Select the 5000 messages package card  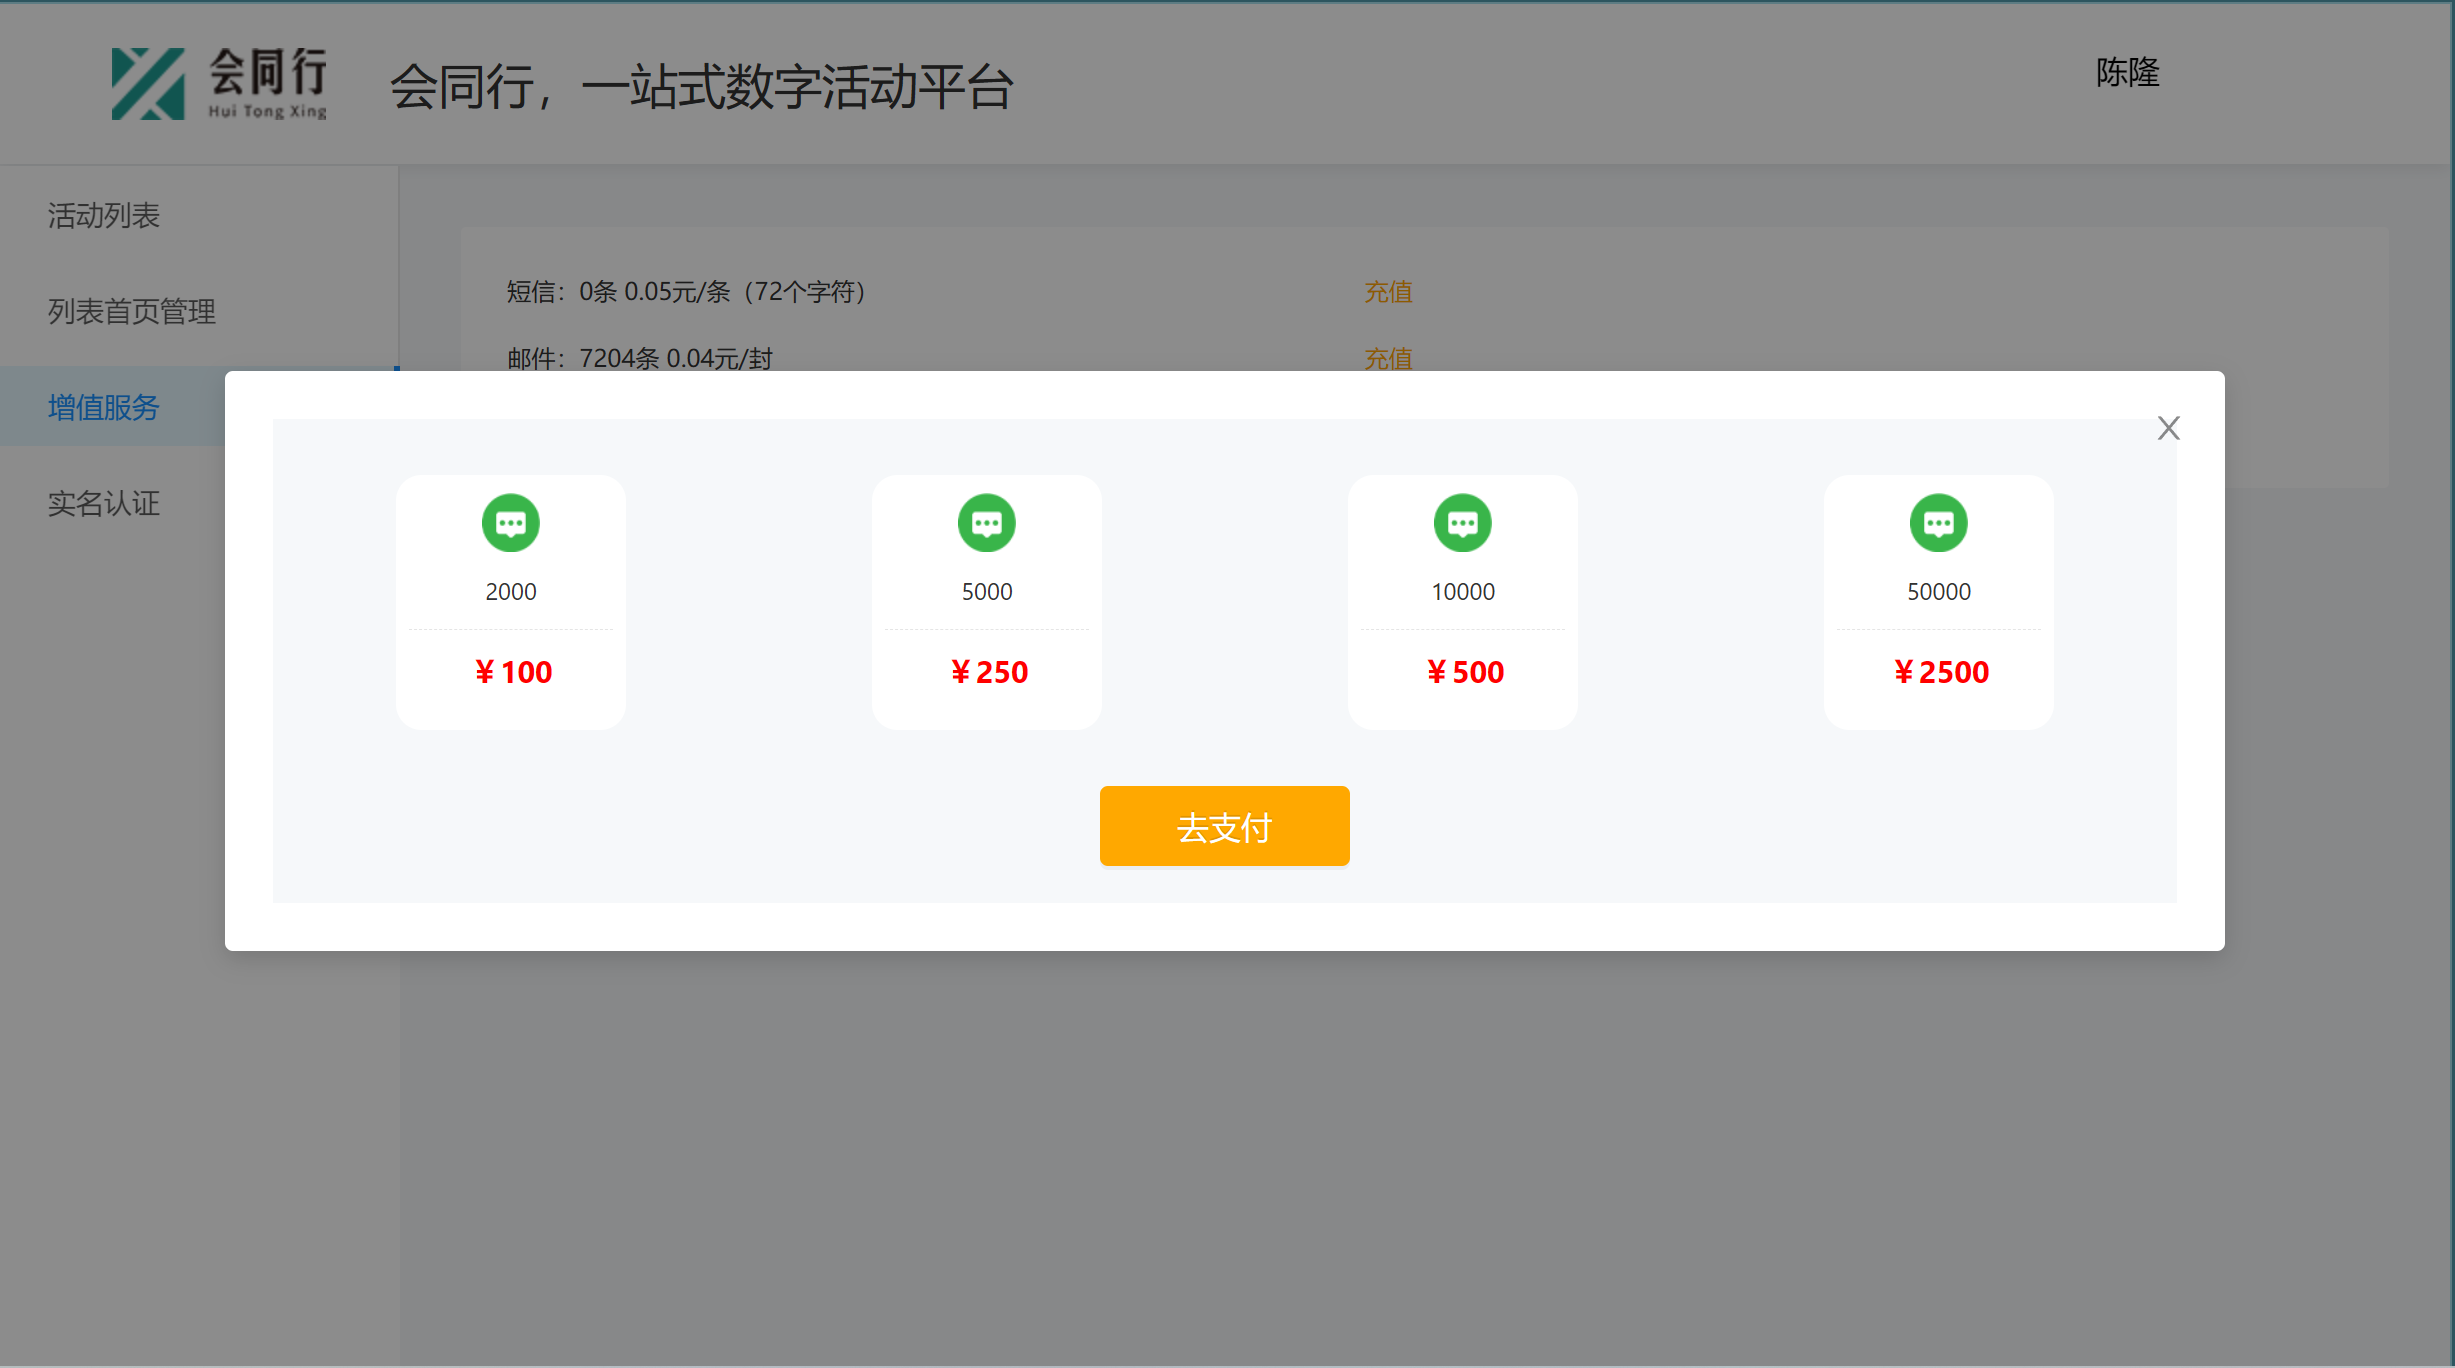tap(987, 602)
